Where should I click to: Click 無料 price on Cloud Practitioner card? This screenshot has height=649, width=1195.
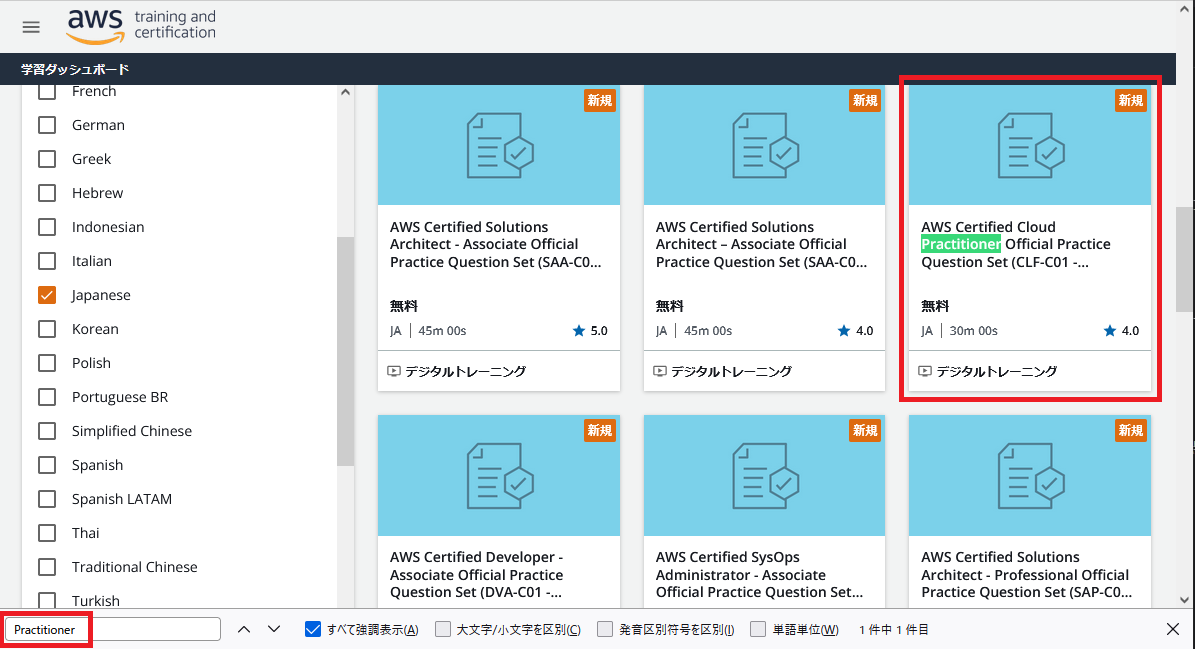coord(935,306)
